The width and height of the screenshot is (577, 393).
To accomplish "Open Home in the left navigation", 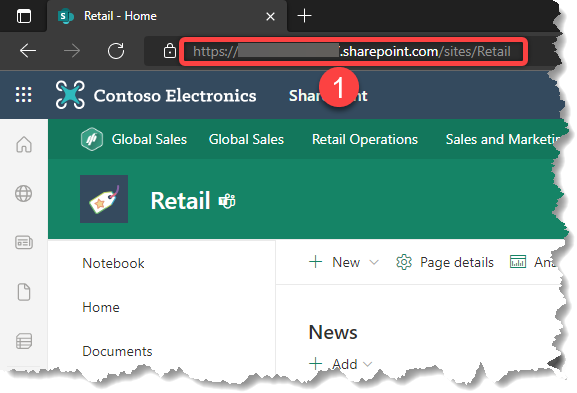I will [x=101, y=307].
